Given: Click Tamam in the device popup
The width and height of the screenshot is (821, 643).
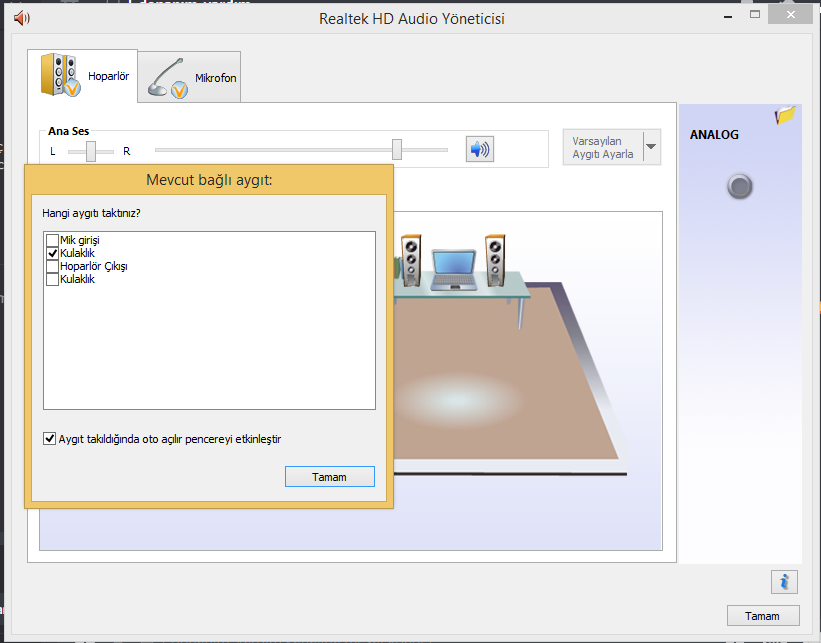Looking at the screenshot, I should 330,476.
